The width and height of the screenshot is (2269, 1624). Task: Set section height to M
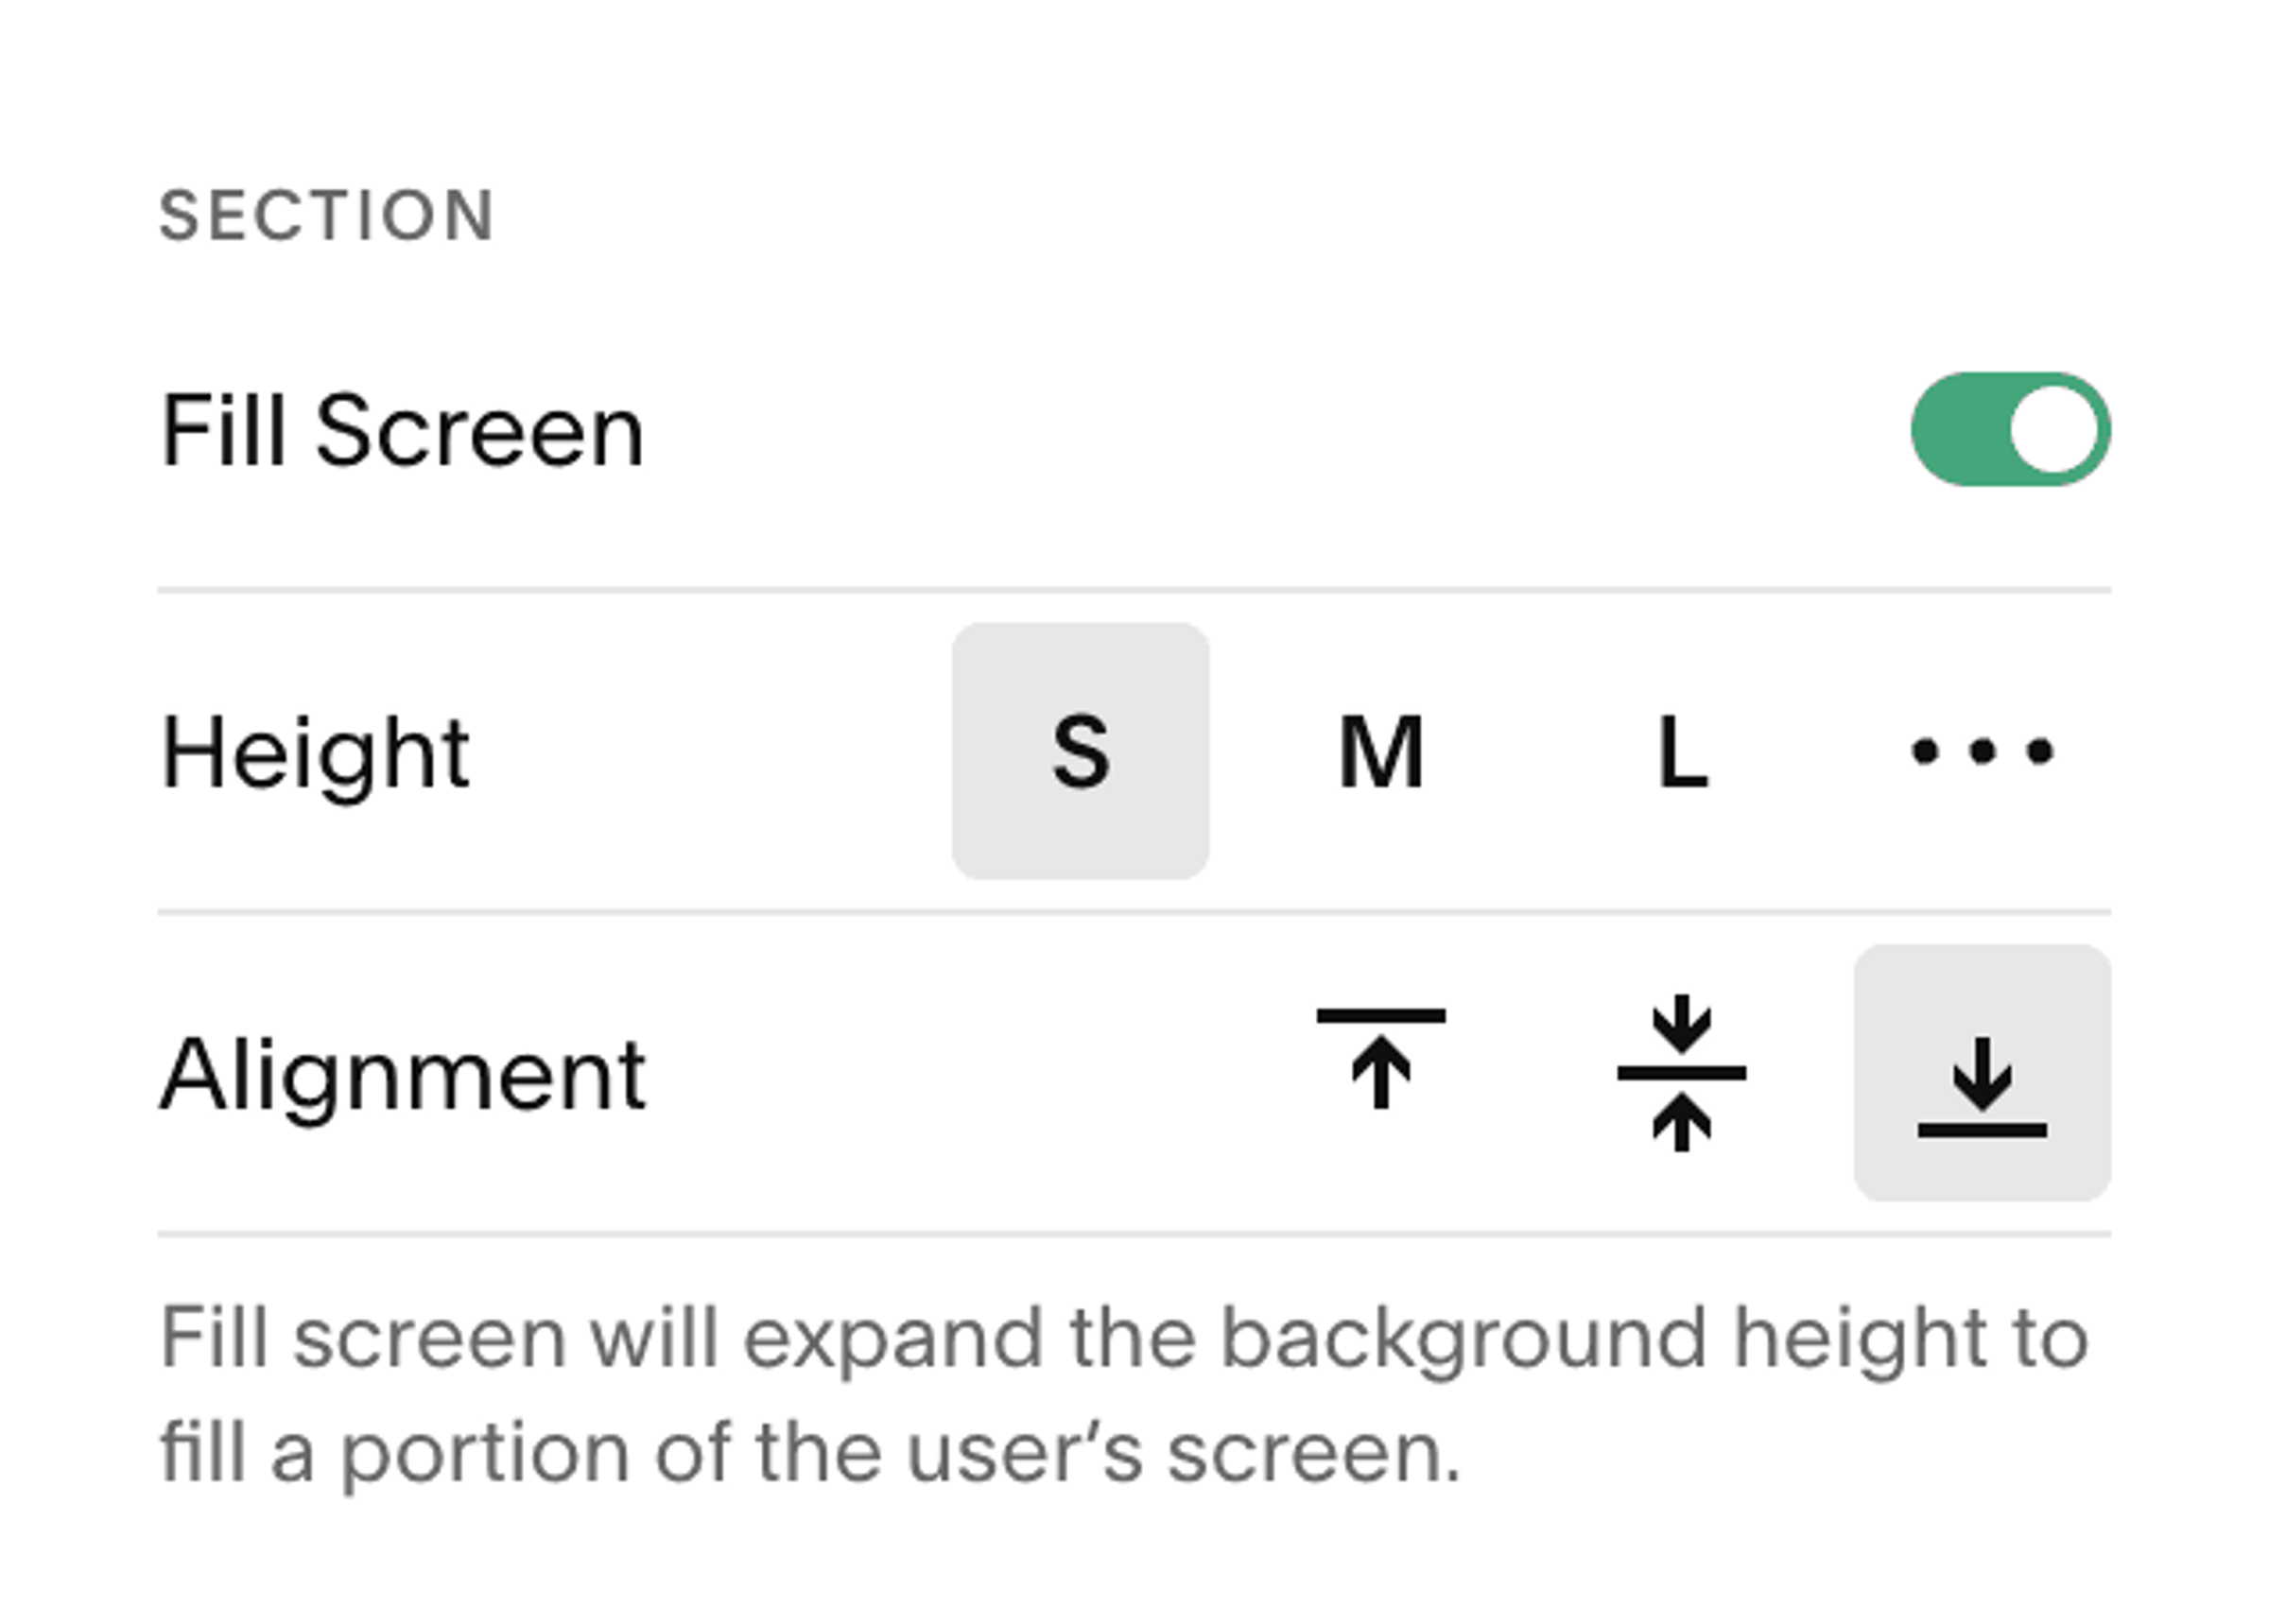click(1380, 750)
